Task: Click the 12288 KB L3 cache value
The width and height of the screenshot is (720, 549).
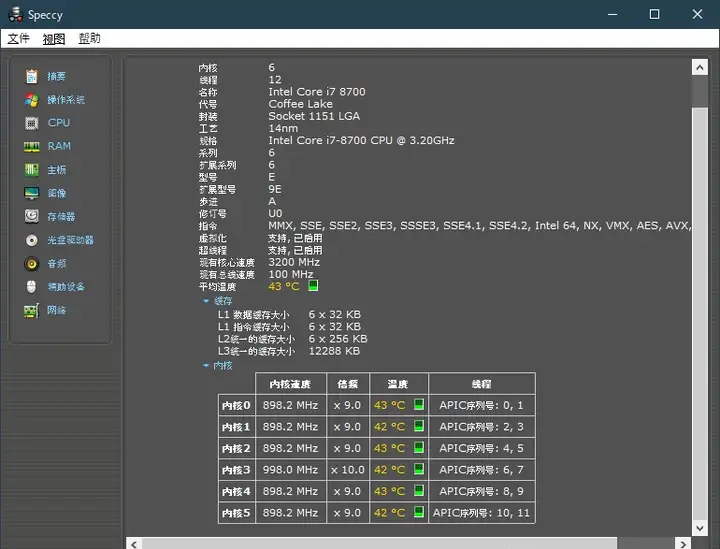Action: pyautogui.click(x=334, y=351)
